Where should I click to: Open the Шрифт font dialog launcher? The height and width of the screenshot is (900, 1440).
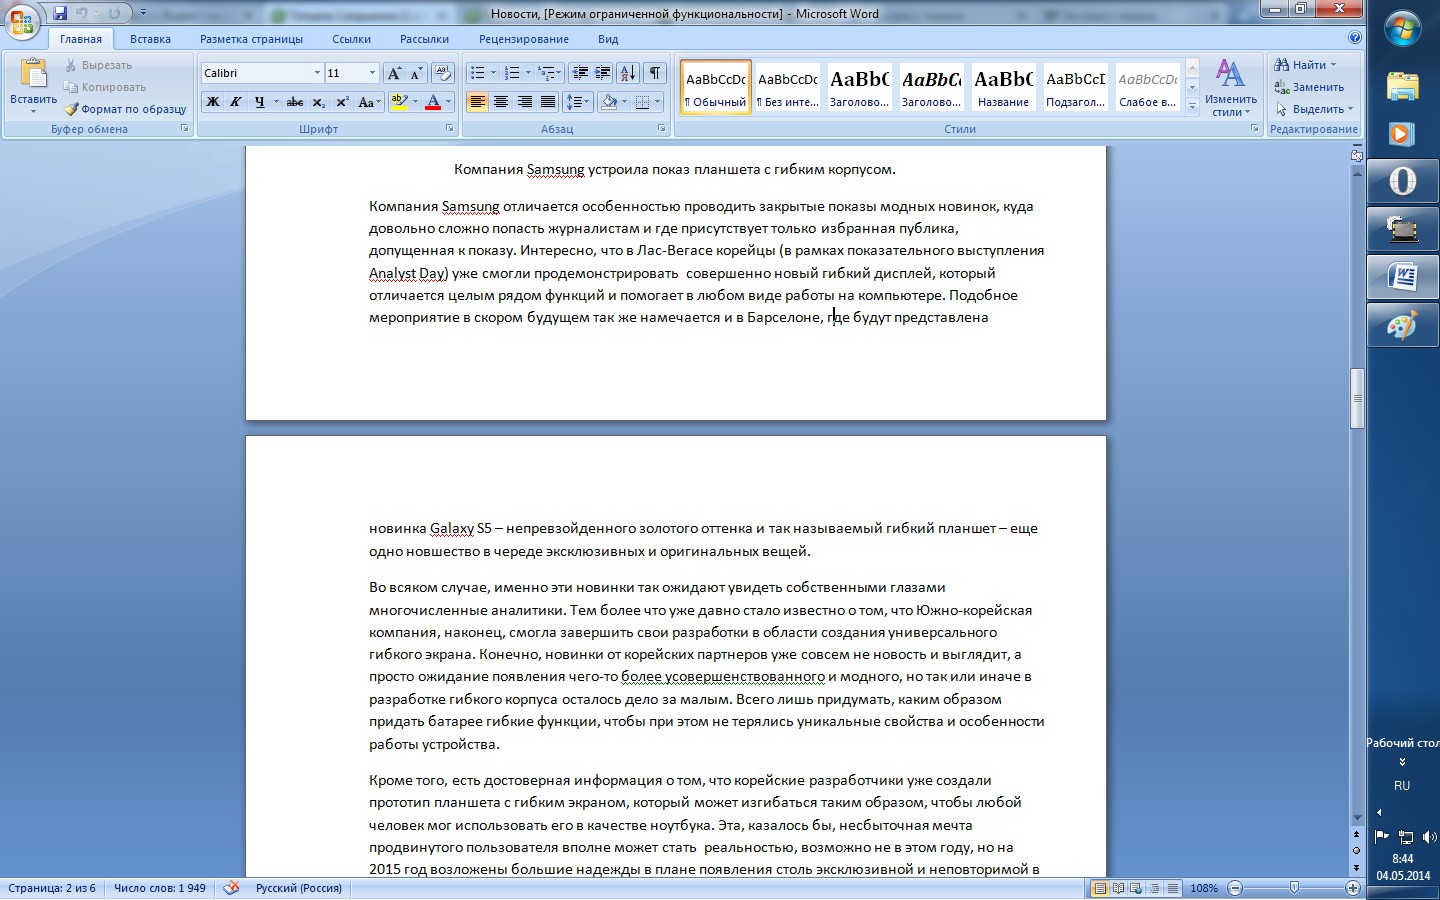[x=449, y=129]
